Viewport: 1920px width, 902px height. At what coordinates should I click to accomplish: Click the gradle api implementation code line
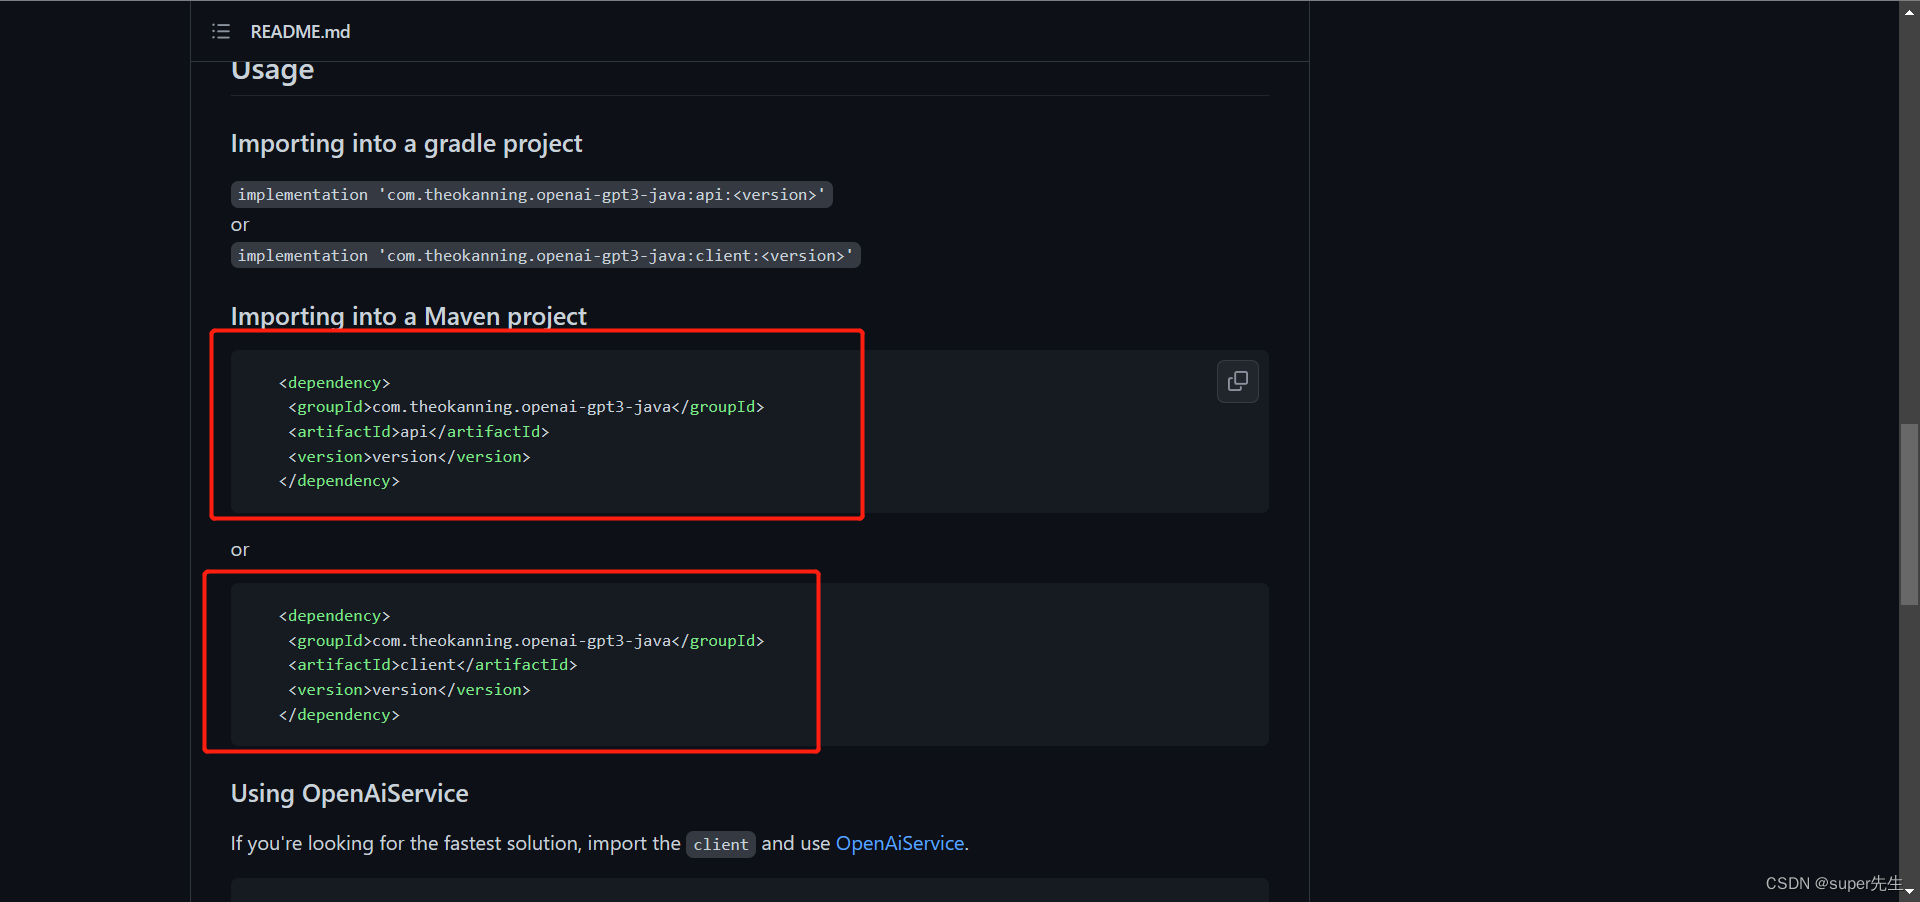coord(532,195)
